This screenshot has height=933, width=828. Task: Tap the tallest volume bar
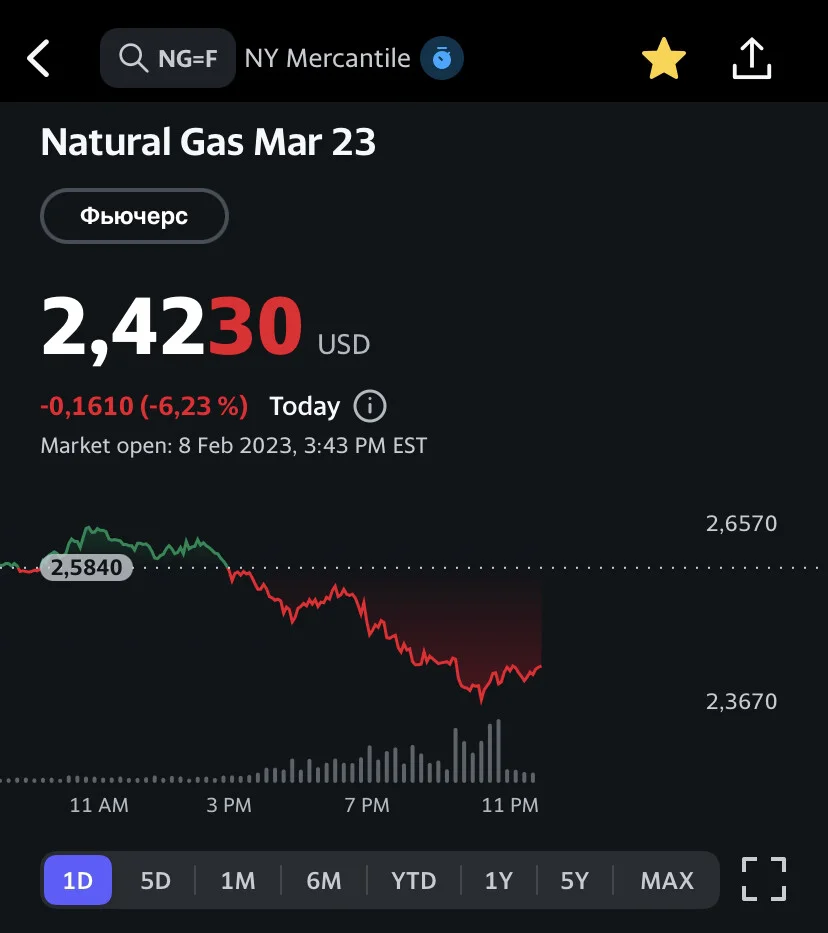point(498,750)
